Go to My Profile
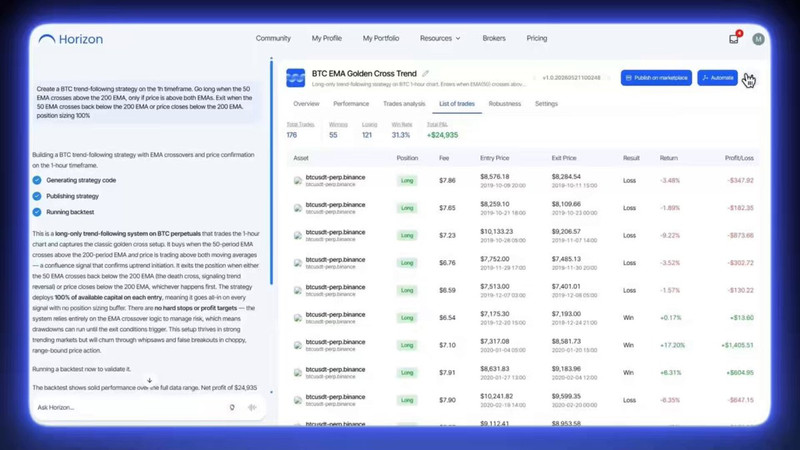This screenshot has height=450, width=800. [327, 38]
